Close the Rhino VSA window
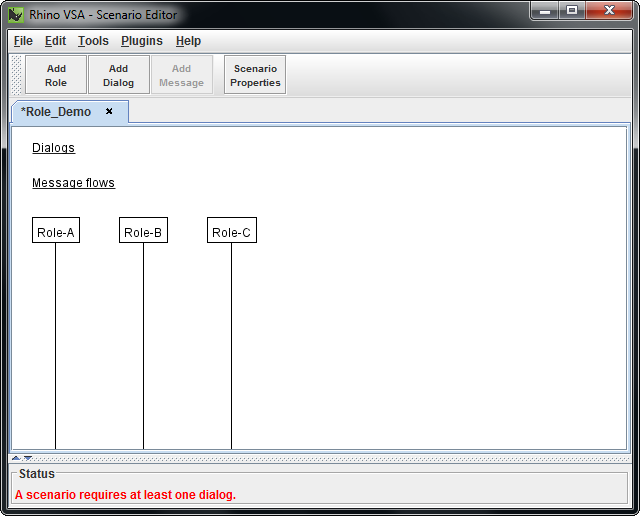Screen dimensions: 640x516 coord(609,10)
